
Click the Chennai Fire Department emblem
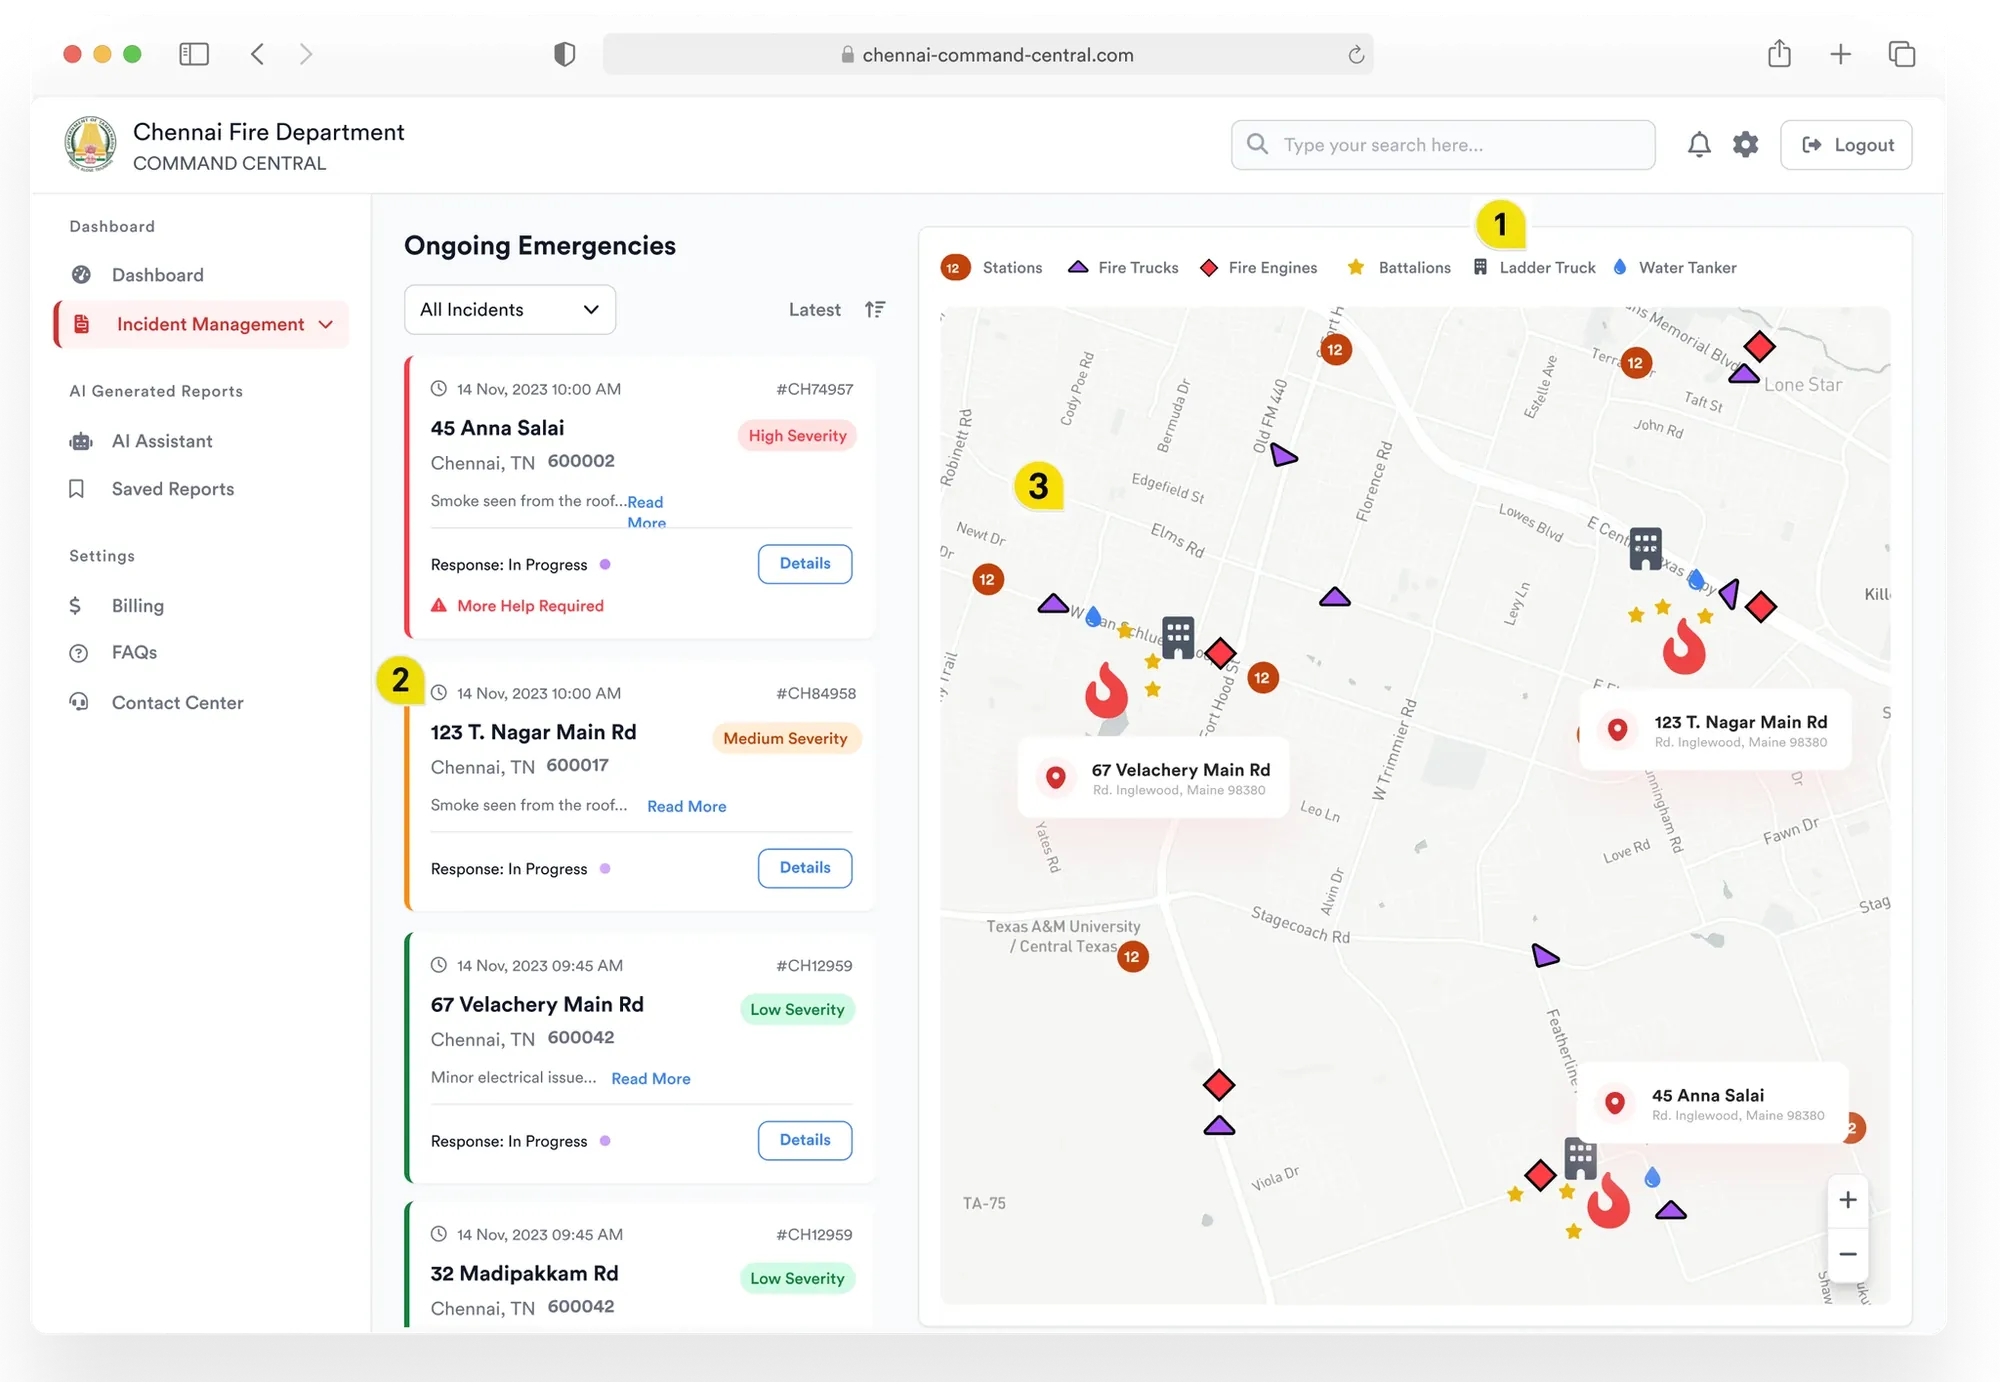(91, 145)
